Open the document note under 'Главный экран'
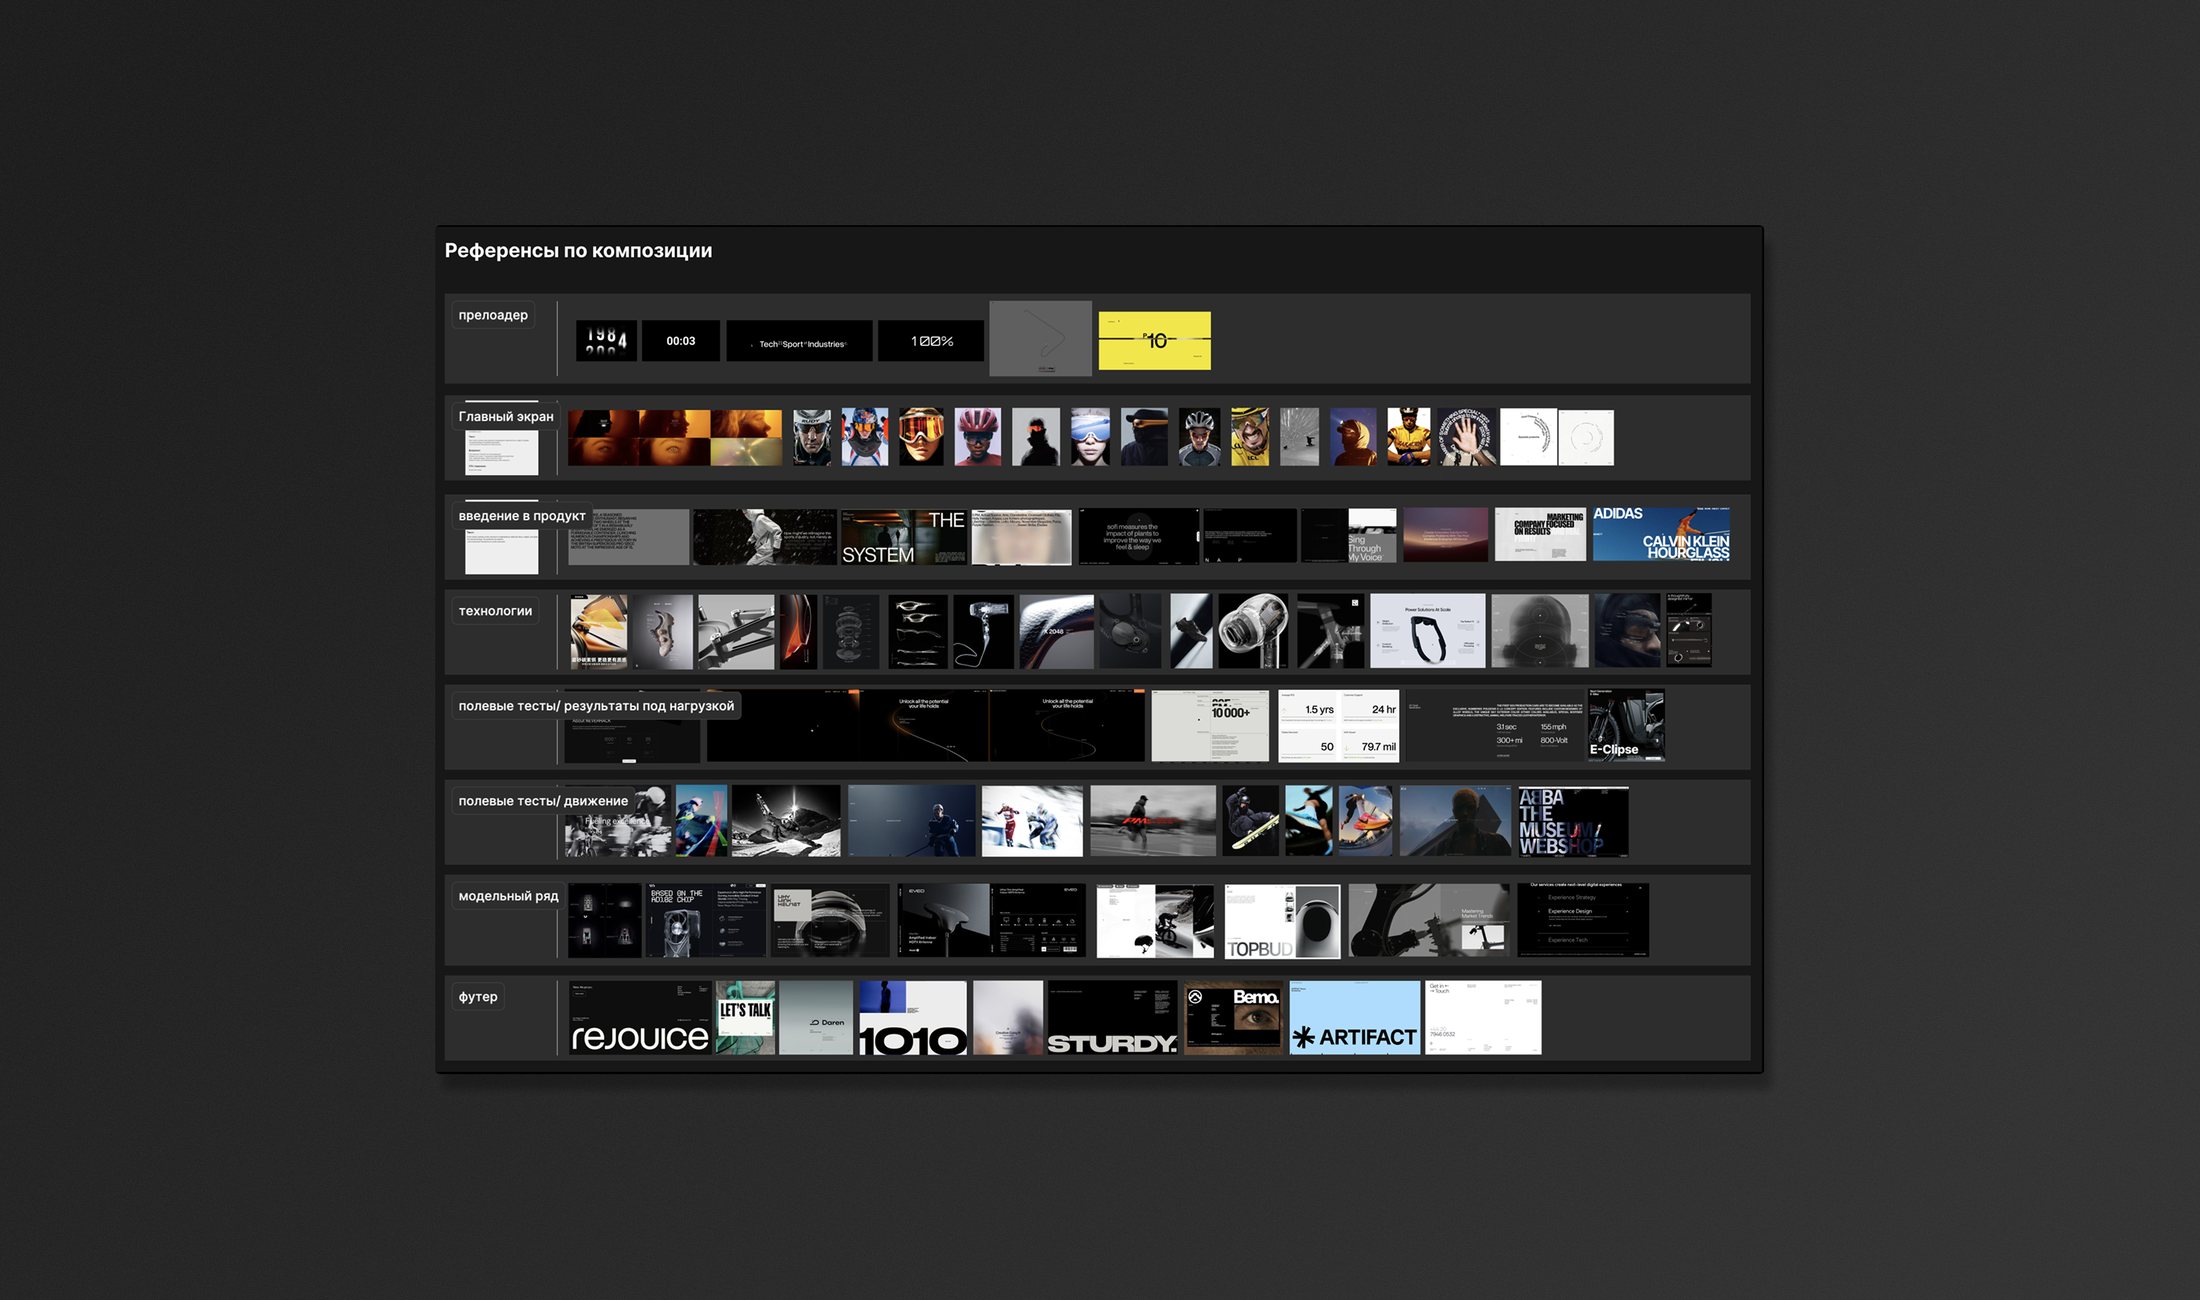The height and width of the screenshot is (1300, 2200). tap(502, 453)
